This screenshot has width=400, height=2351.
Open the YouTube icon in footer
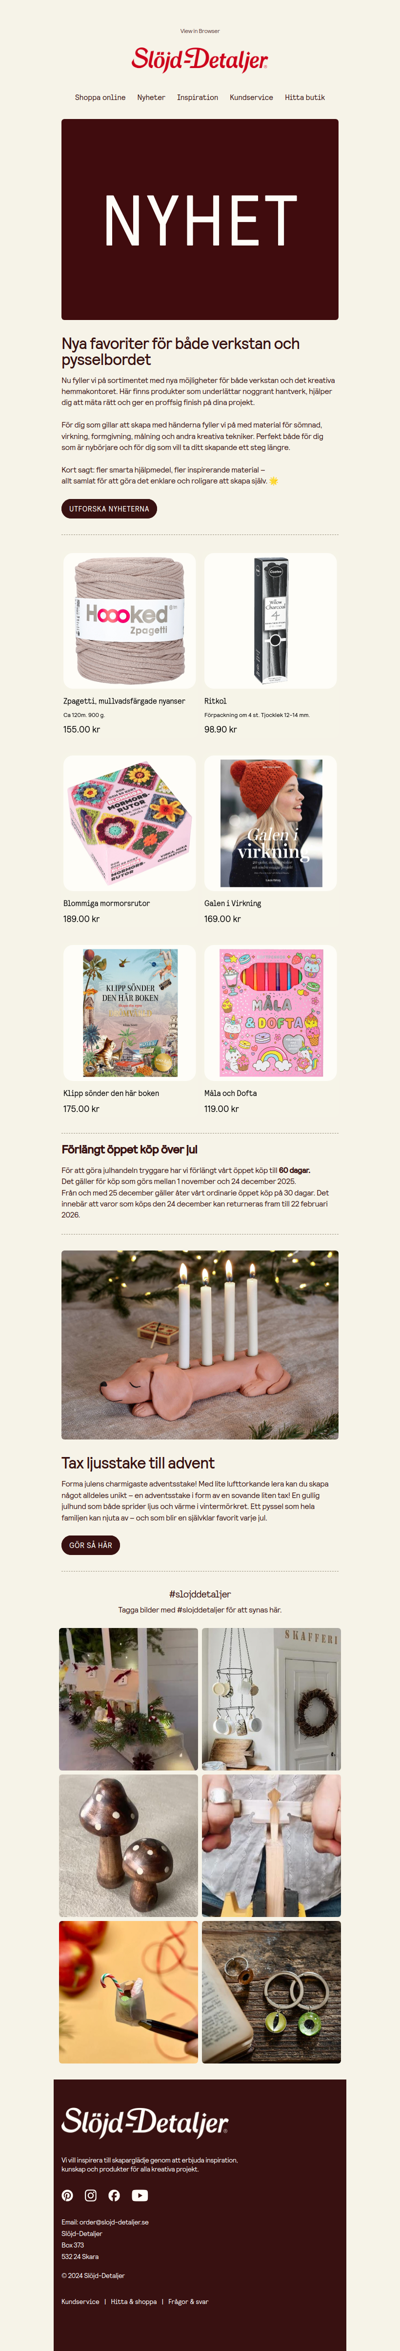(140, 2195)
